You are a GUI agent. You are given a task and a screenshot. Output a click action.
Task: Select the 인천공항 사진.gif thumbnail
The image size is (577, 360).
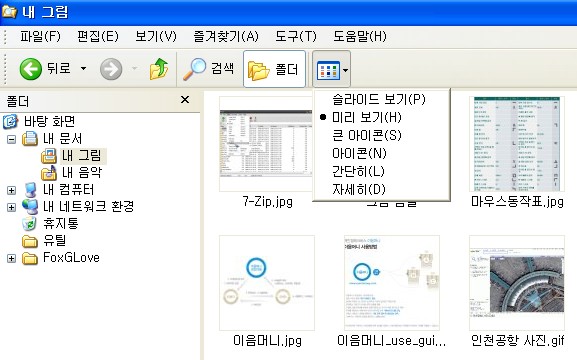517,283
